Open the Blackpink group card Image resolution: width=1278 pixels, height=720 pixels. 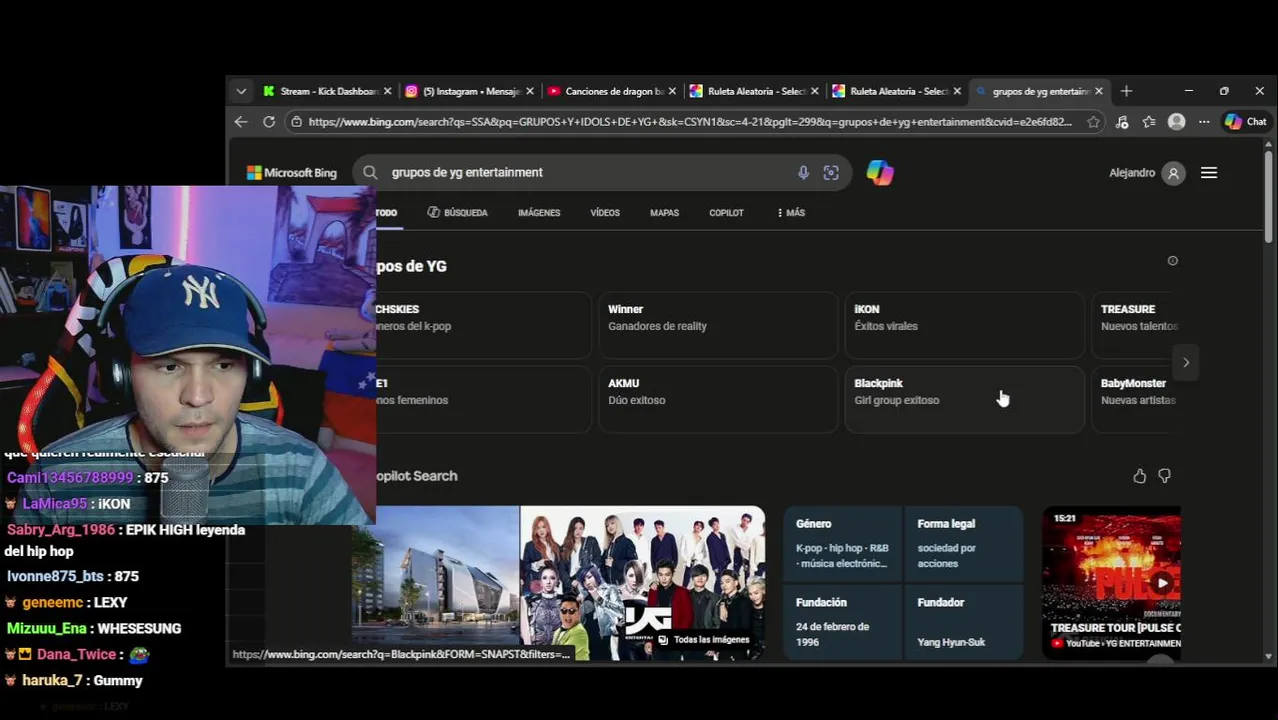[964, 399]
